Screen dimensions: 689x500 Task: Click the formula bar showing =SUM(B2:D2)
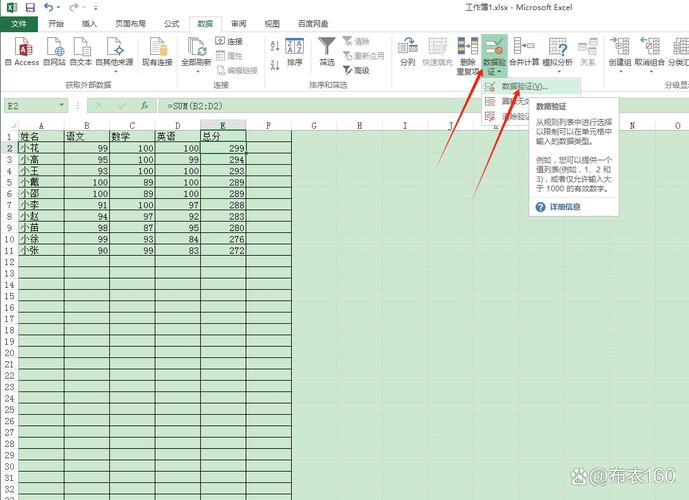[x=423, y=105]
